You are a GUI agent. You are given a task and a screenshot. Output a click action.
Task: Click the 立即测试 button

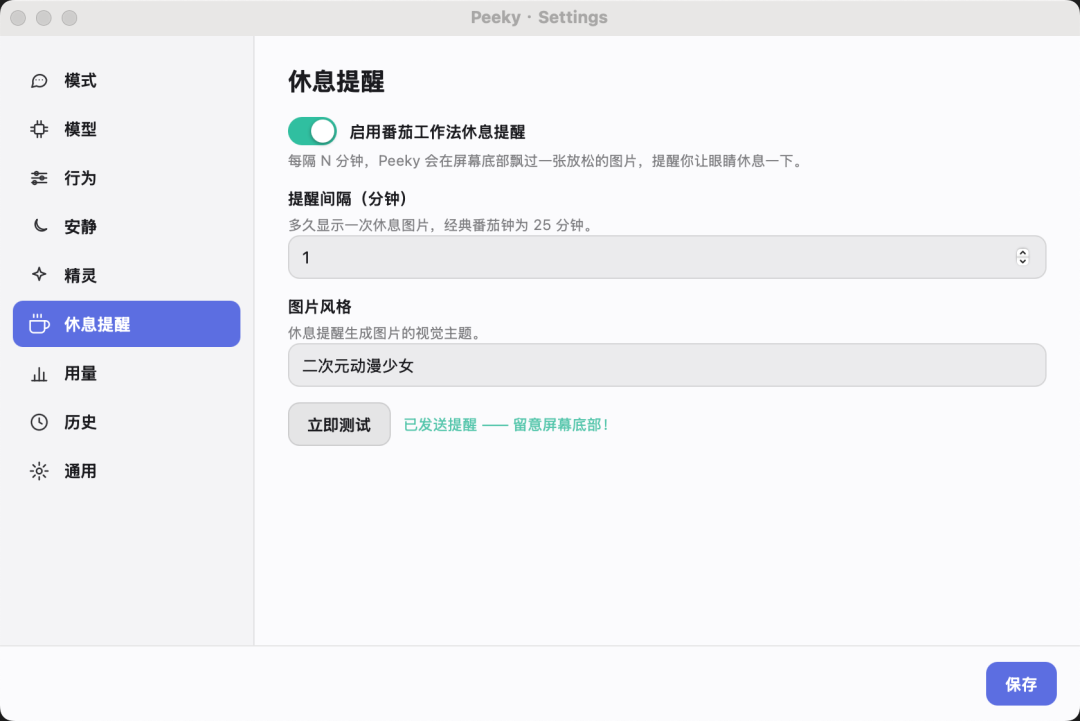340,424
